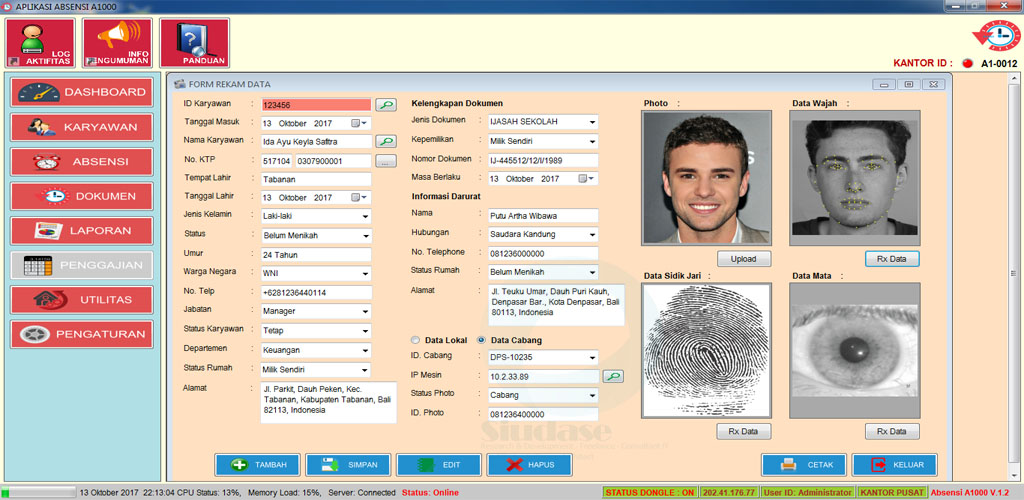
Task: Open the Jabatan dropdown list
Action: tap(364, 311)
